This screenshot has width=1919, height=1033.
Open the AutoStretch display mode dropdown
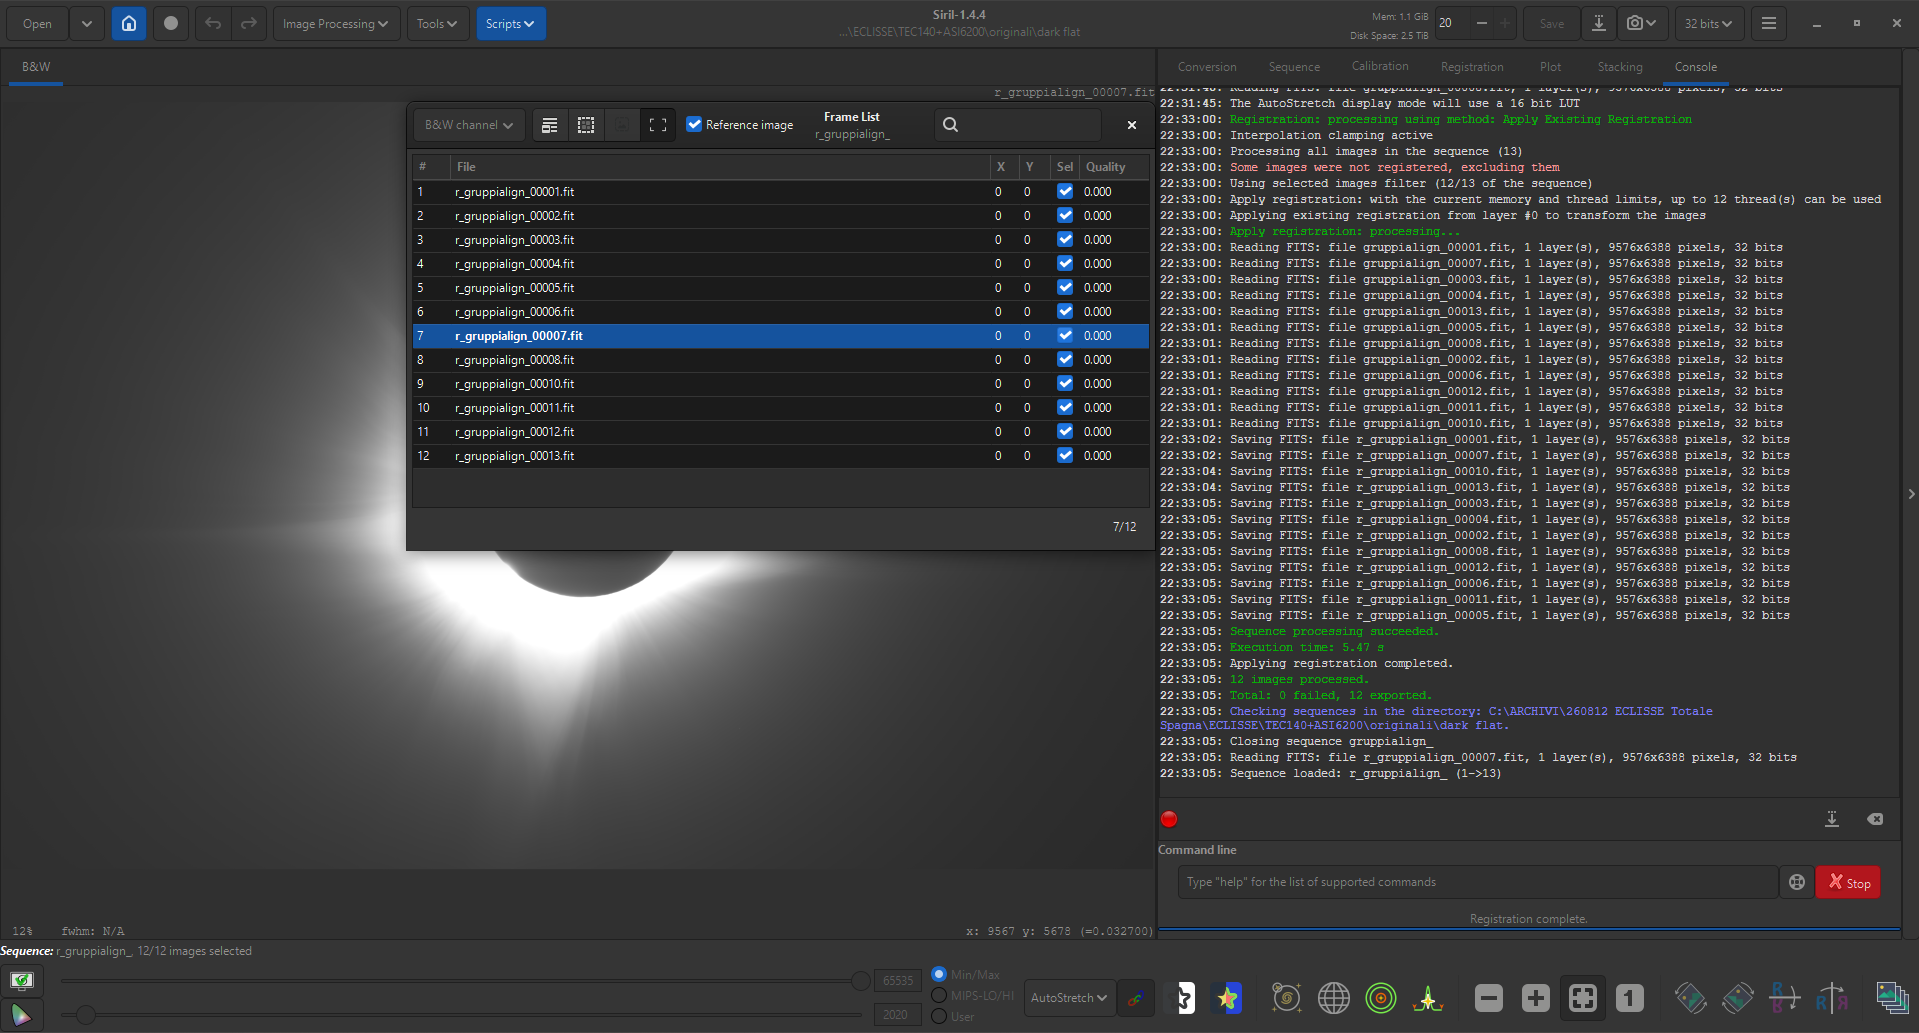pyautogui.click(x=1069, y=998)
